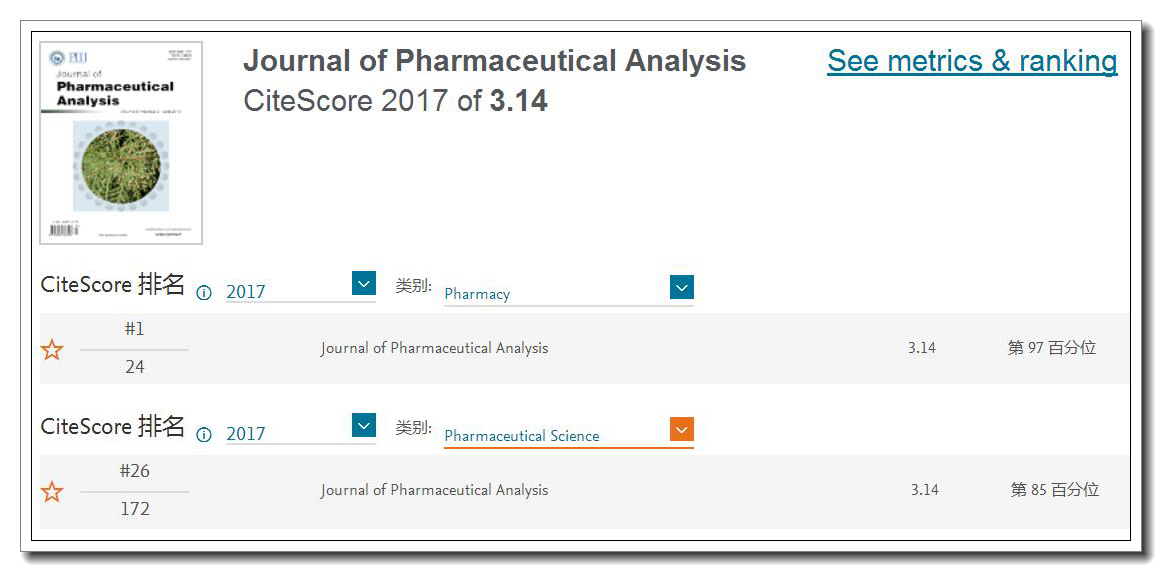
Task: Open journal name in rank #26 row
Action: (x=434, y=490)
